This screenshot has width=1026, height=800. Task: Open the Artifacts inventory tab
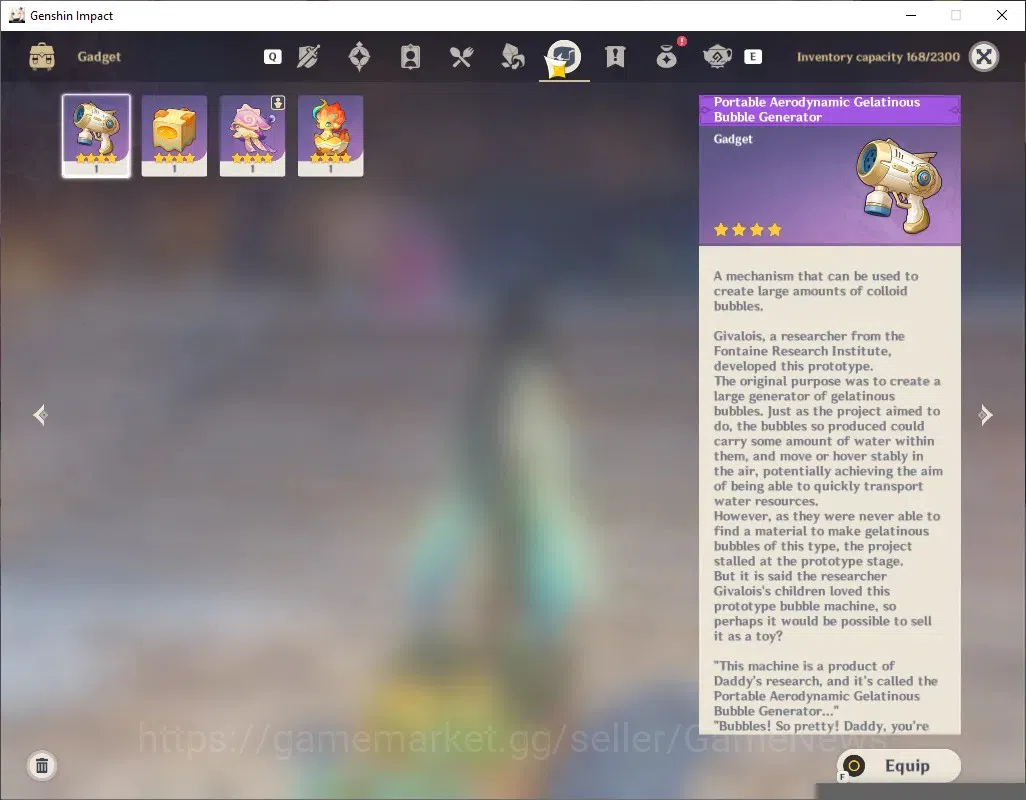[359, 57]
